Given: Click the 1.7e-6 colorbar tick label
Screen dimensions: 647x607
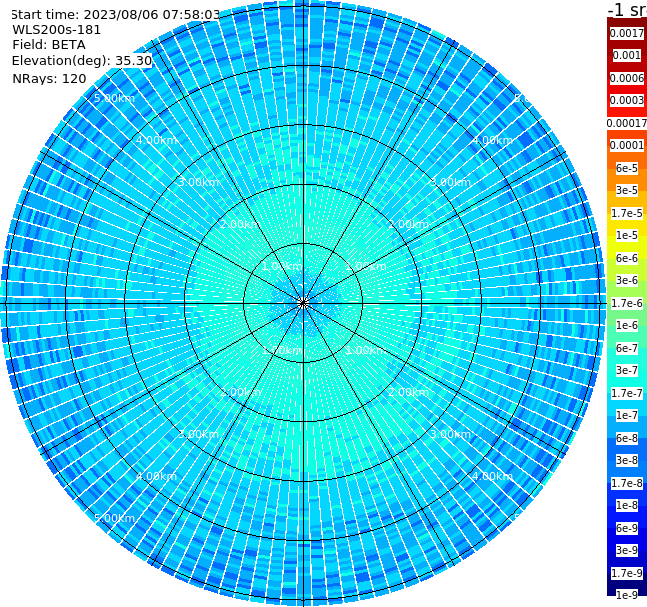Looking at the screenshot, I should pos(627,303).
